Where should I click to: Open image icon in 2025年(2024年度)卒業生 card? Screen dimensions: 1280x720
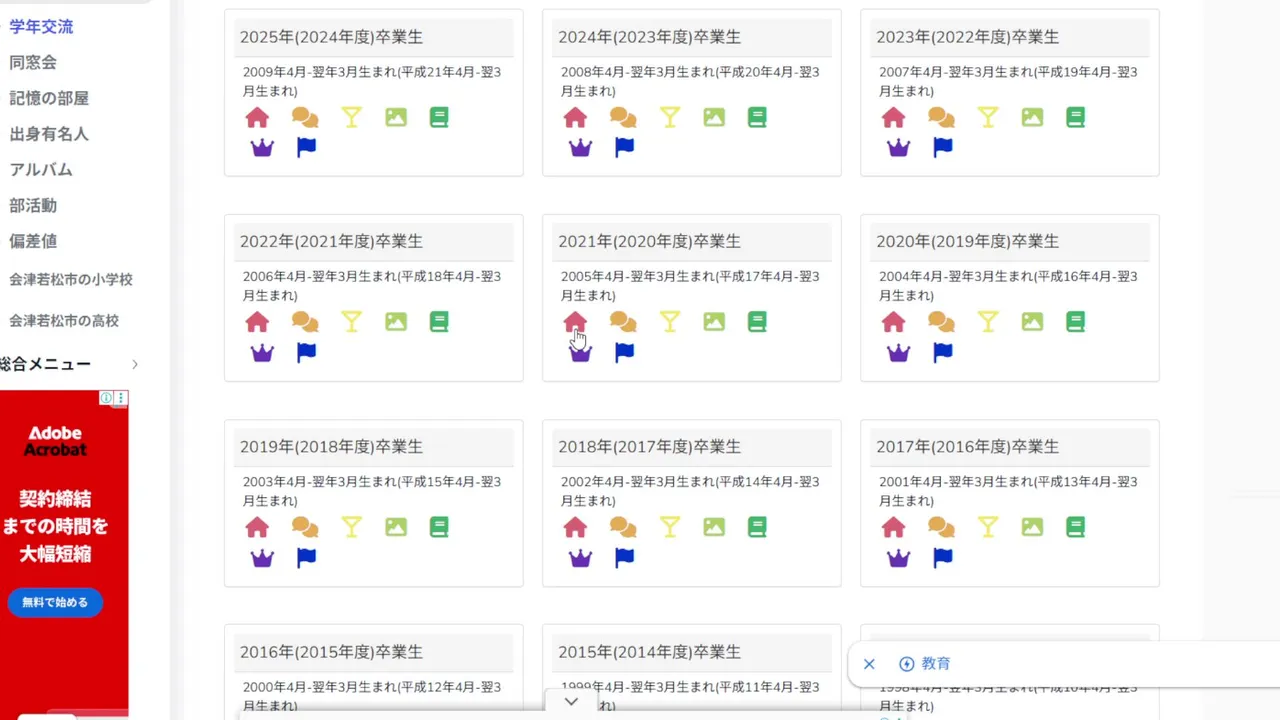click(396, 117)
